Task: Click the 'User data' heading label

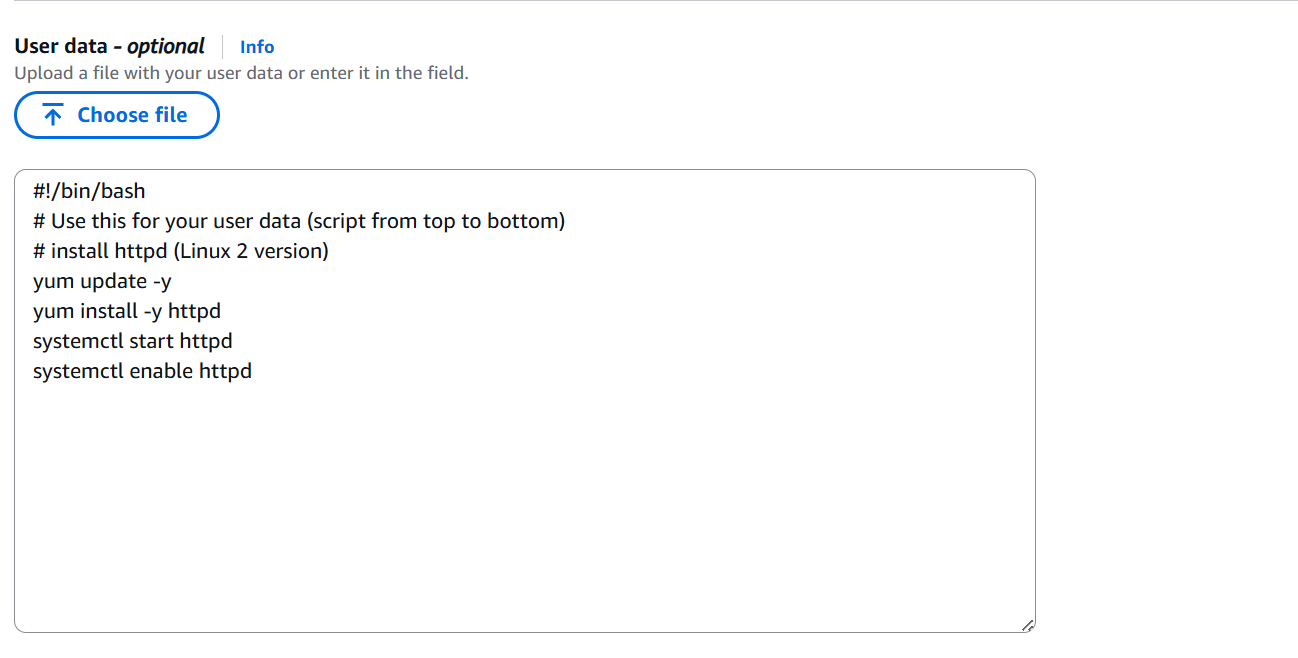Action: tap(60, 46)
